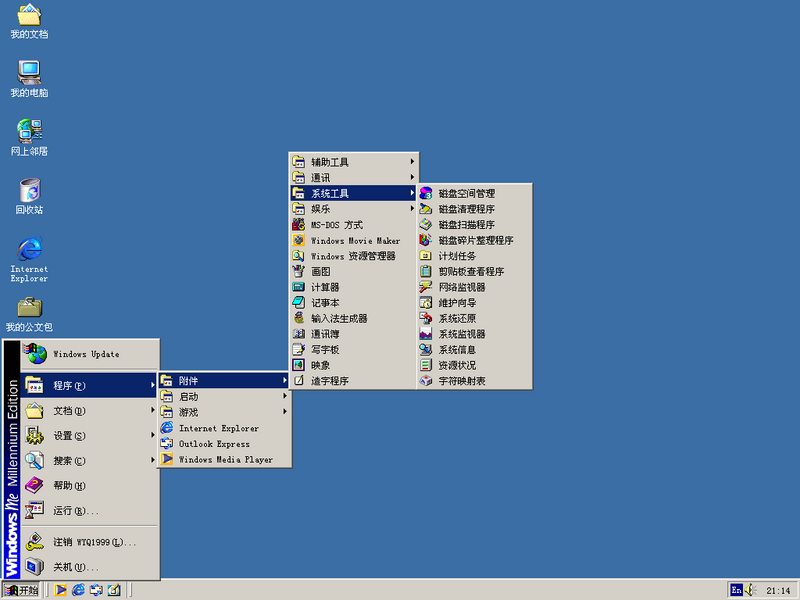The width and height of the screenshot is (800, 600).
Task: Expand 文档(D) documents submenu
Action: pos(89,410)
